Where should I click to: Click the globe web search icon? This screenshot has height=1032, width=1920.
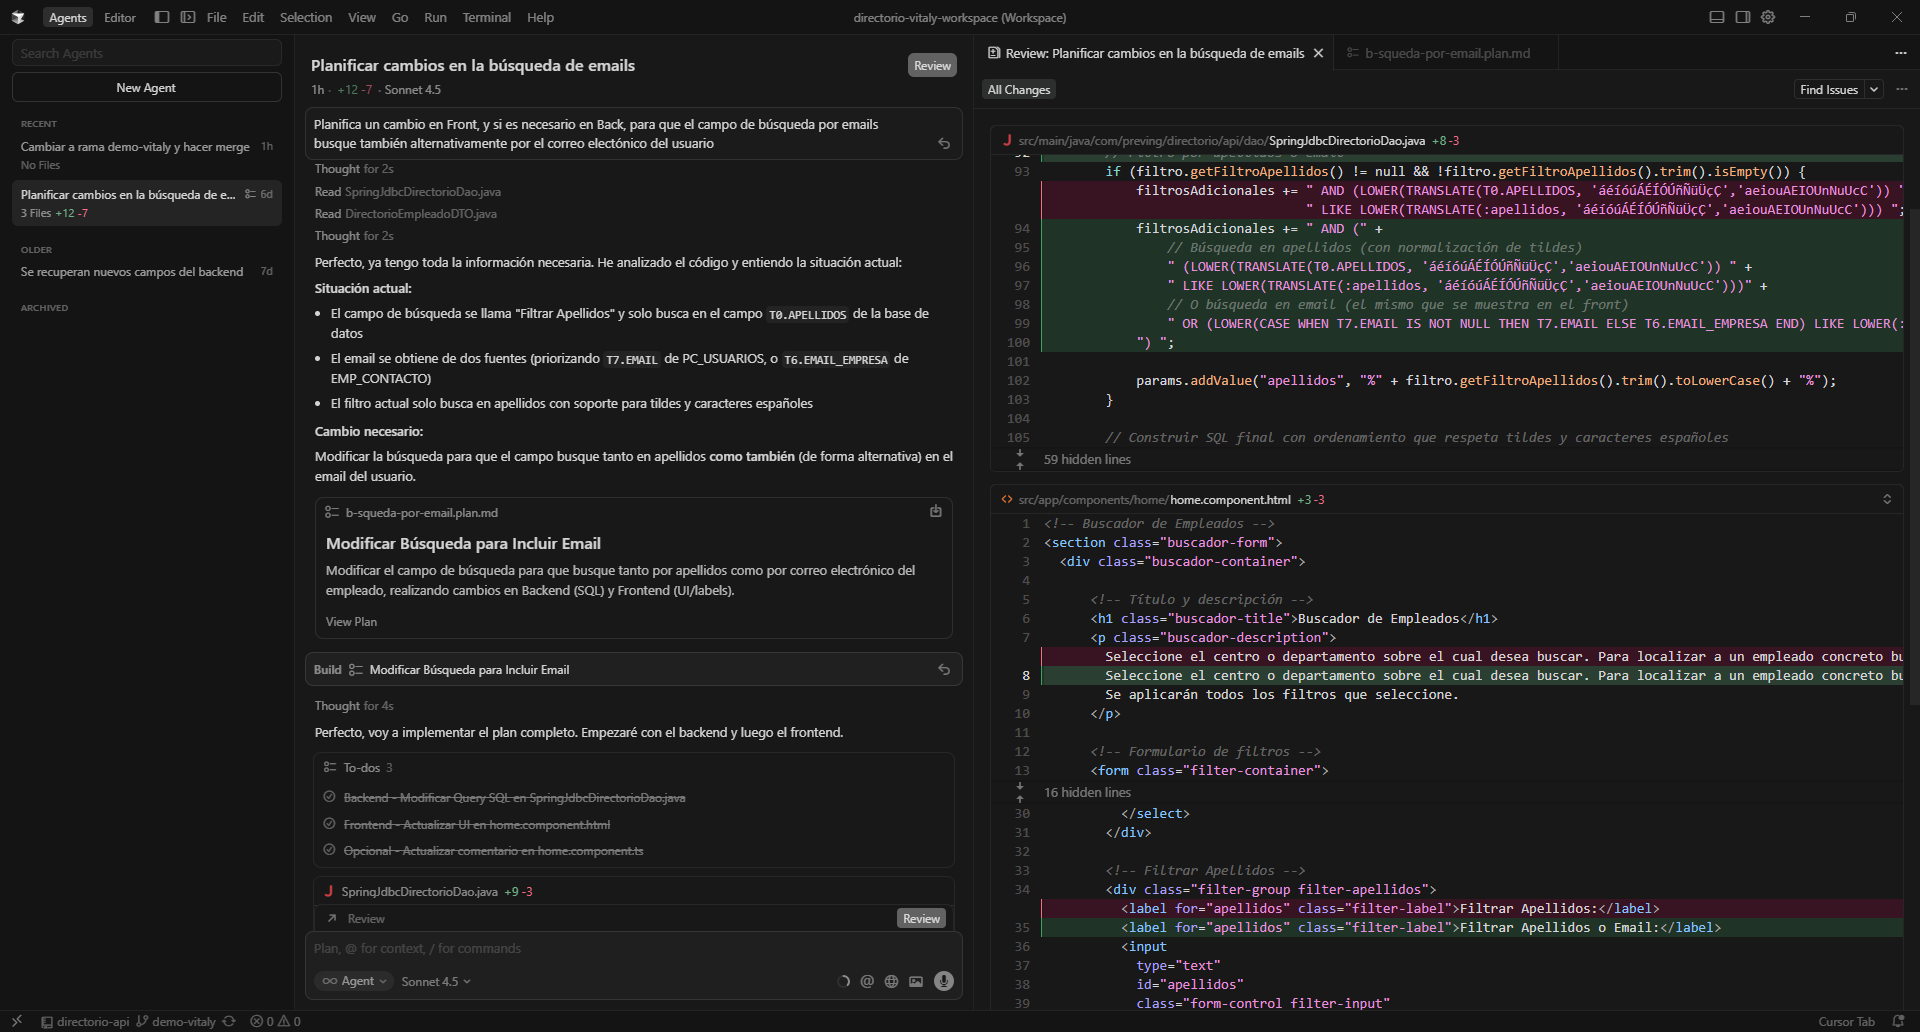coord(891,981)
